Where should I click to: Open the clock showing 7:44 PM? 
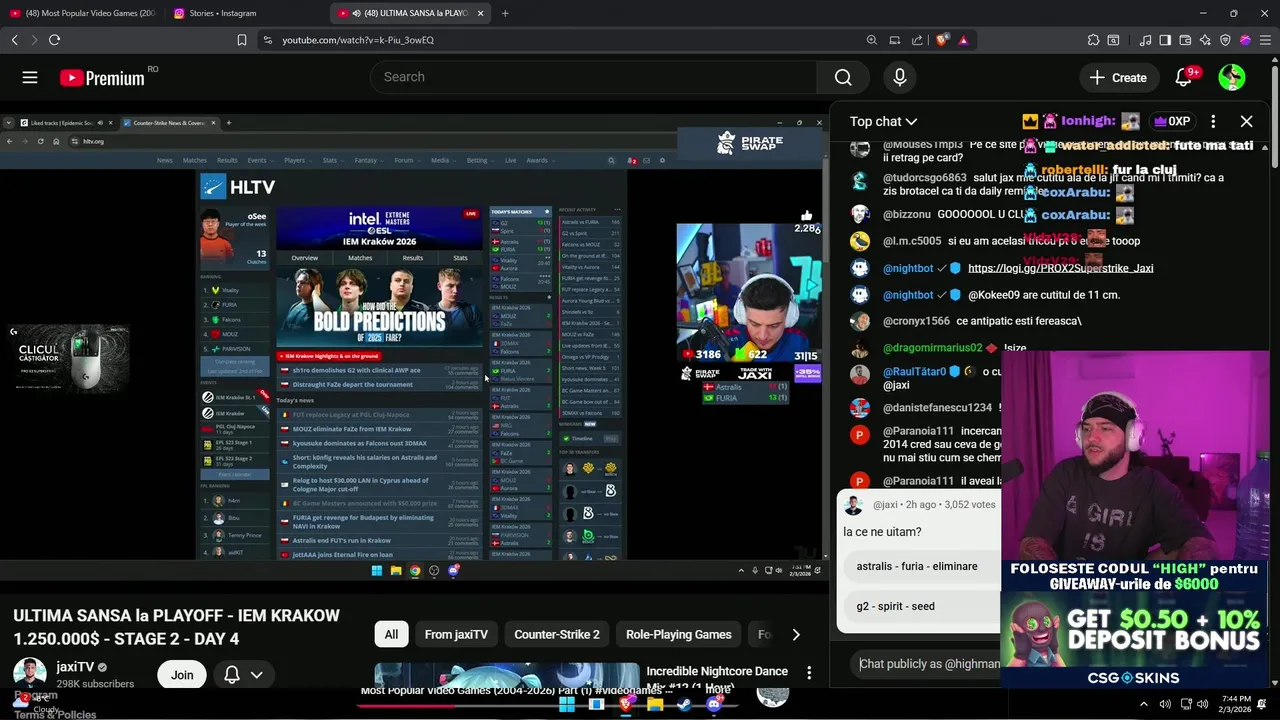[1236, 704]
